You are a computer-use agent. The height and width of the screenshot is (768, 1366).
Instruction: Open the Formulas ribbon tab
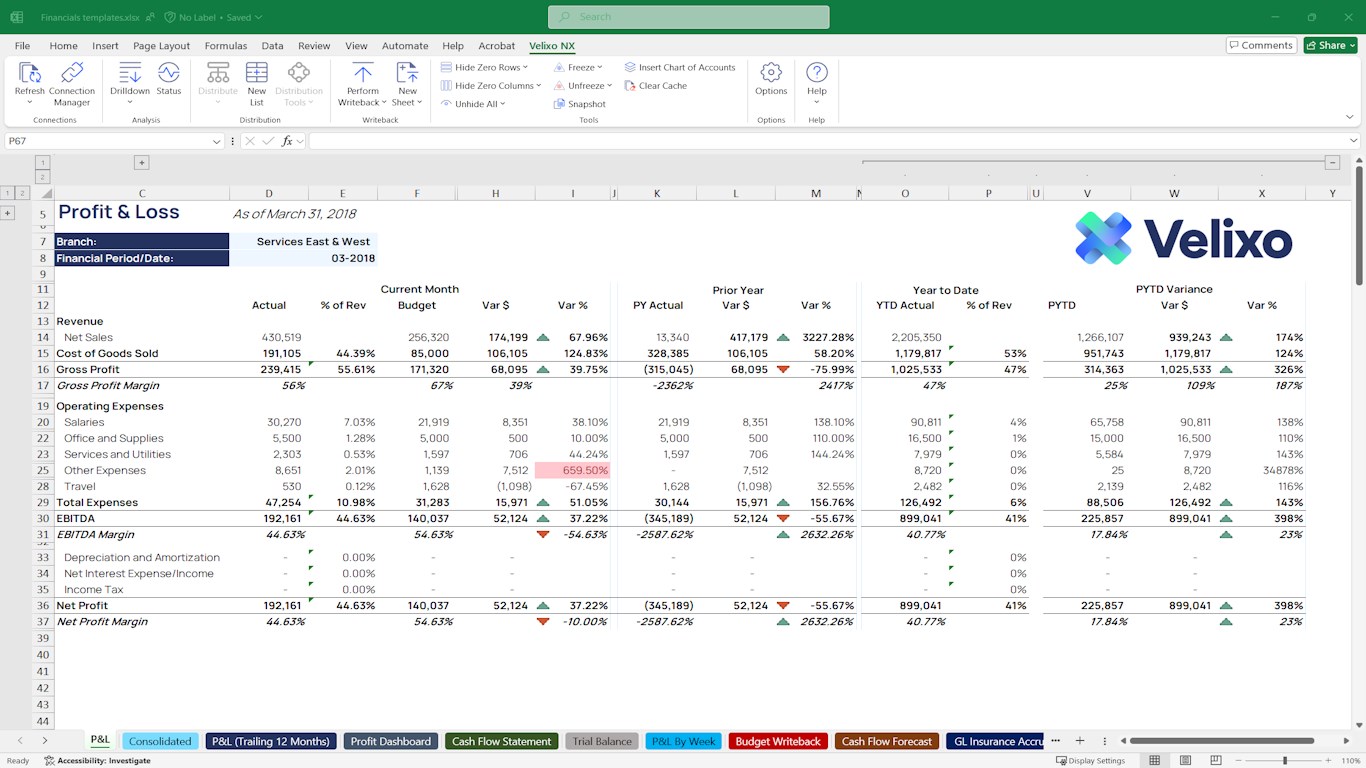(225, 46)
